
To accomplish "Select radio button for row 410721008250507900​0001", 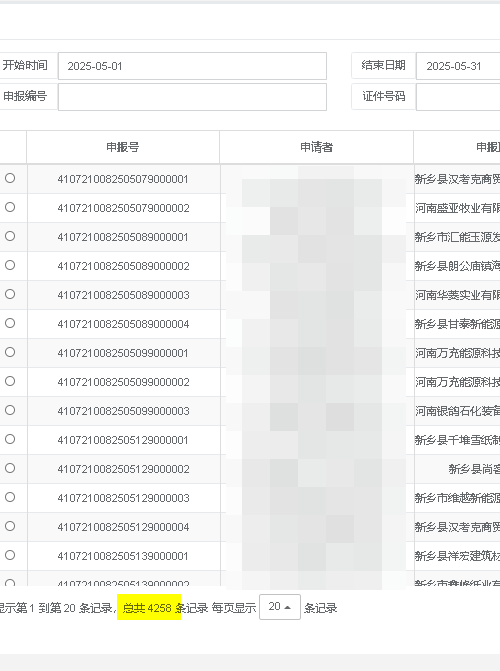I will 10,178.
